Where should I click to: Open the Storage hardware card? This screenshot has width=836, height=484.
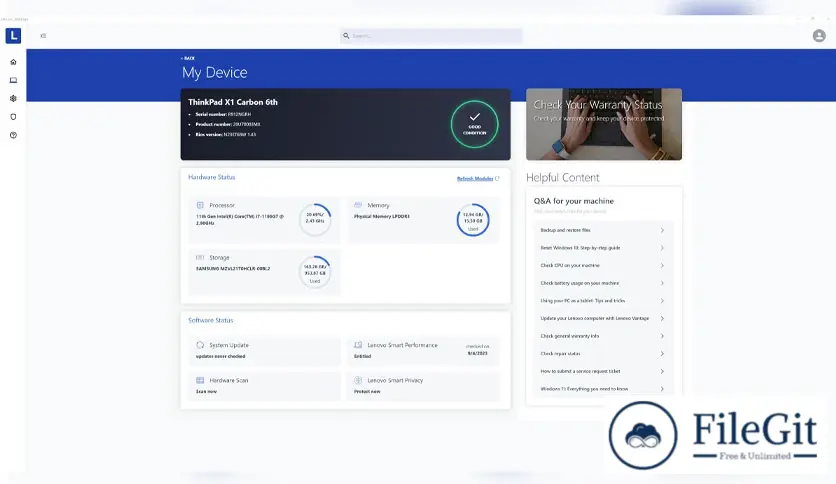pyautogui.click(x=264, y=272)
